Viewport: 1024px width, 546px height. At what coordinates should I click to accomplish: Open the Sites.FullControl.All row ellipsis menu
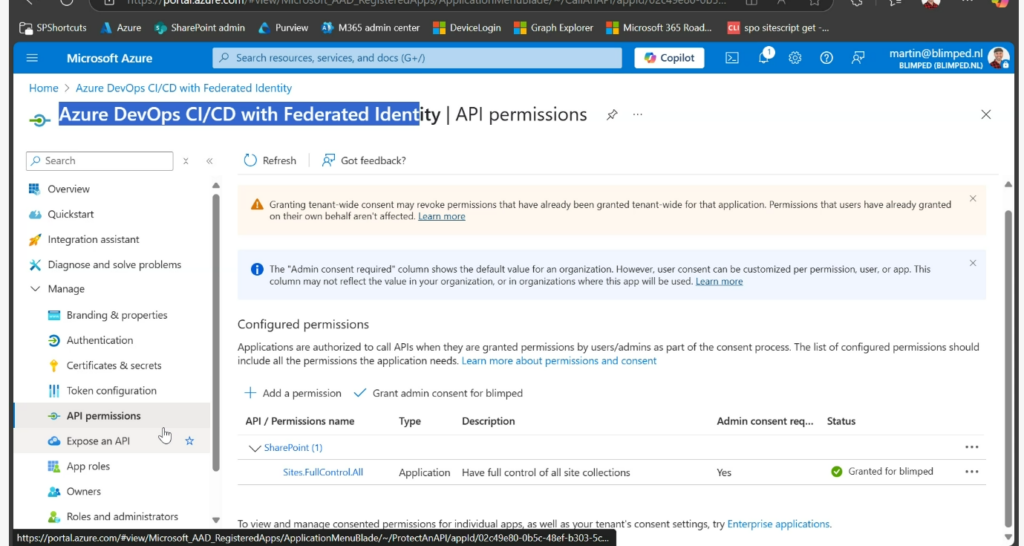pyautogui.click(x=972, y=472)
